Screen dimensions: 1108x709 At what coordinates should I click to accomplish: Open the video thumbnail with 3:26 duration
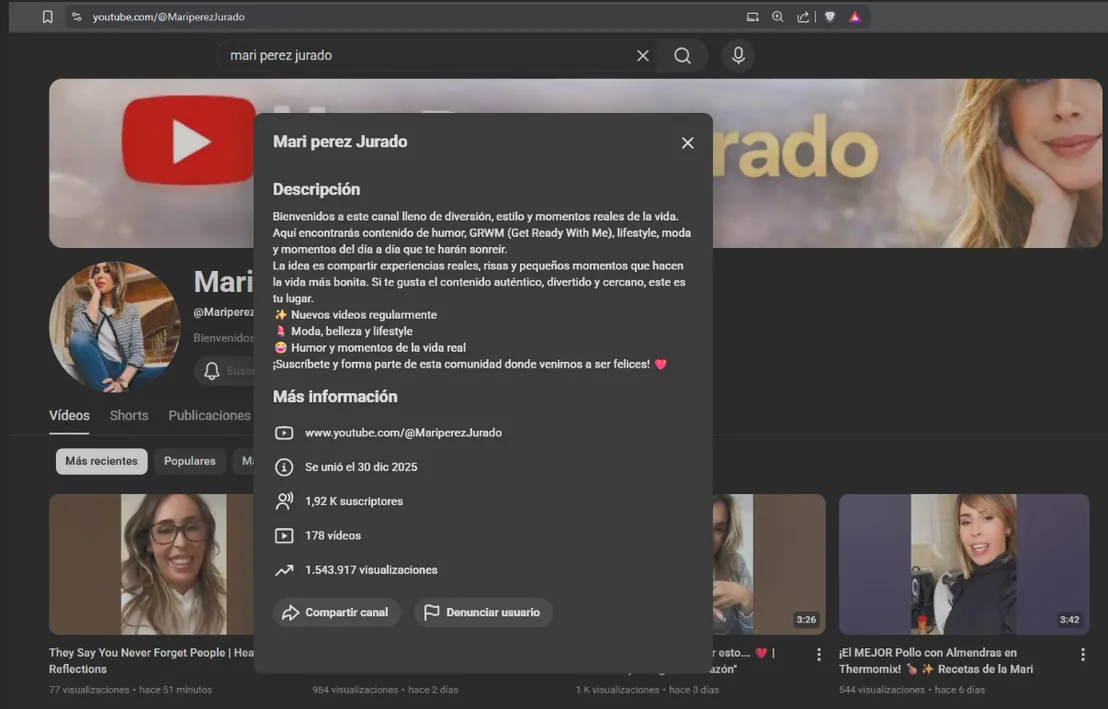tap(769, 564)
